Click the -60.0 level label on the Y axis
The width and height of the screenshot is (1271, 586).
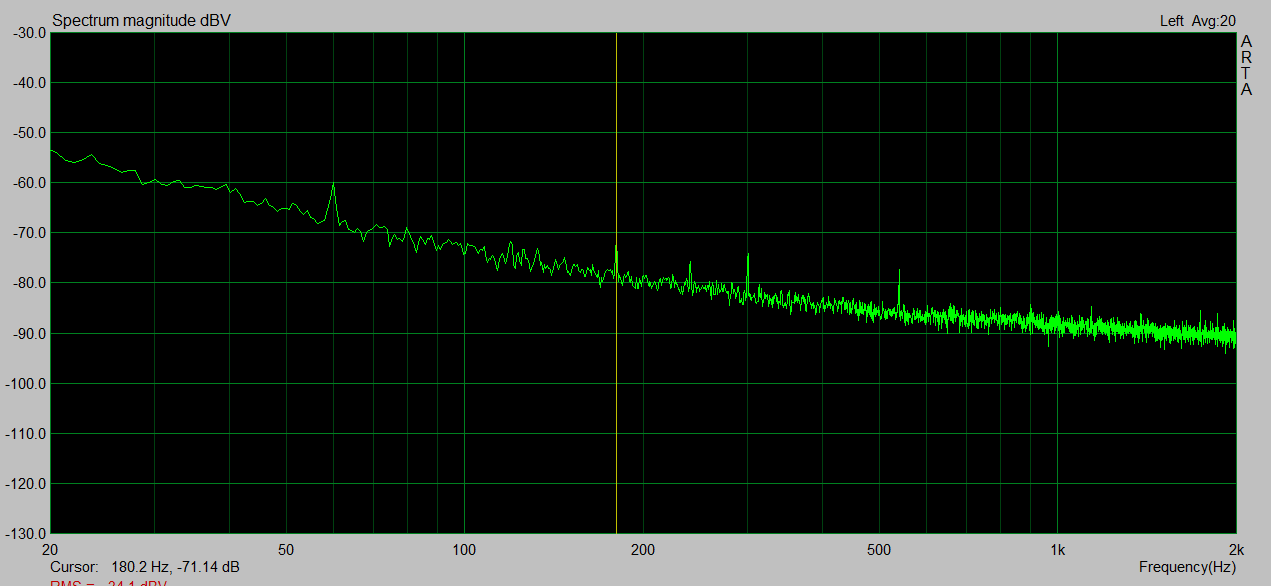click(28, 182)
